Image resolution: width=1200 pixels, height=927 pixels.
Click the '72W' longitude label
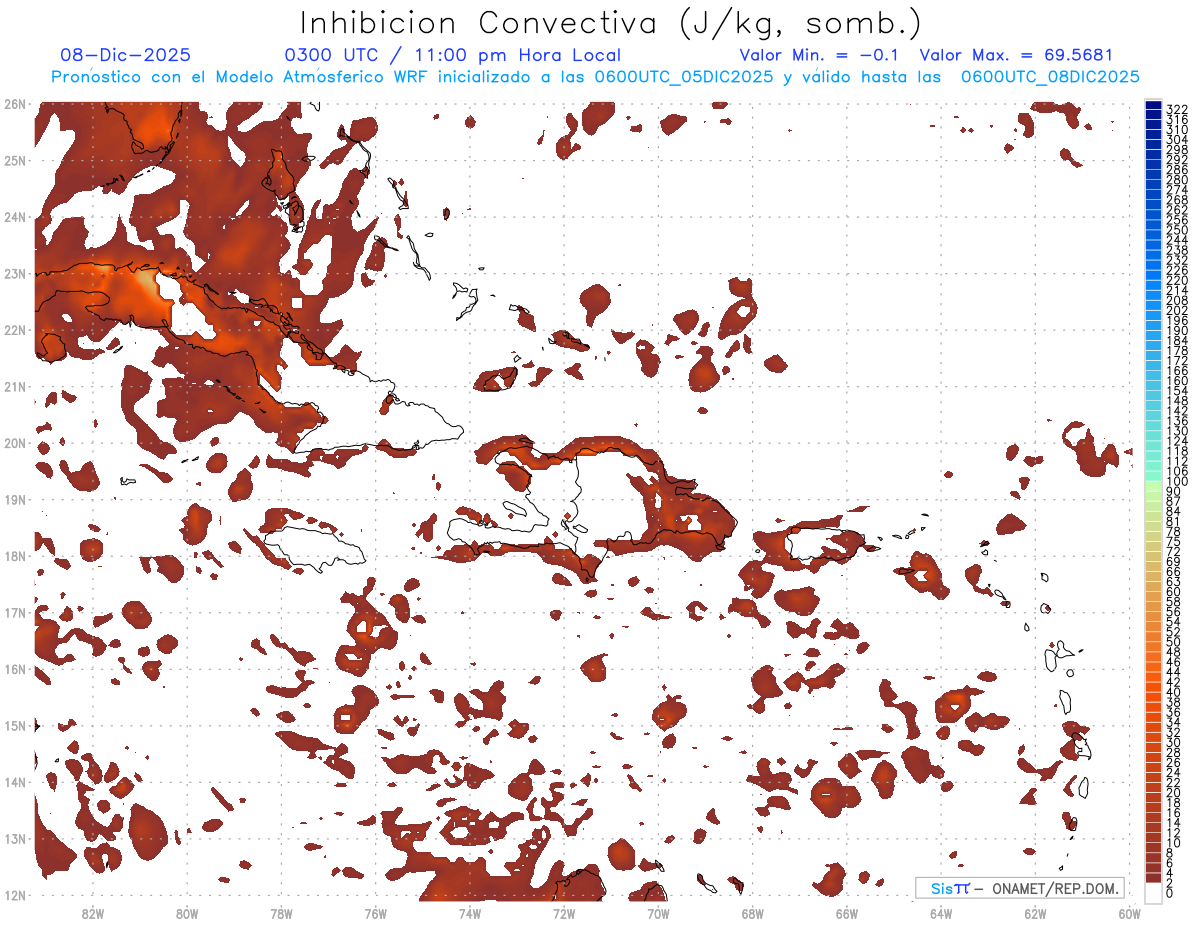pos(564,913)
